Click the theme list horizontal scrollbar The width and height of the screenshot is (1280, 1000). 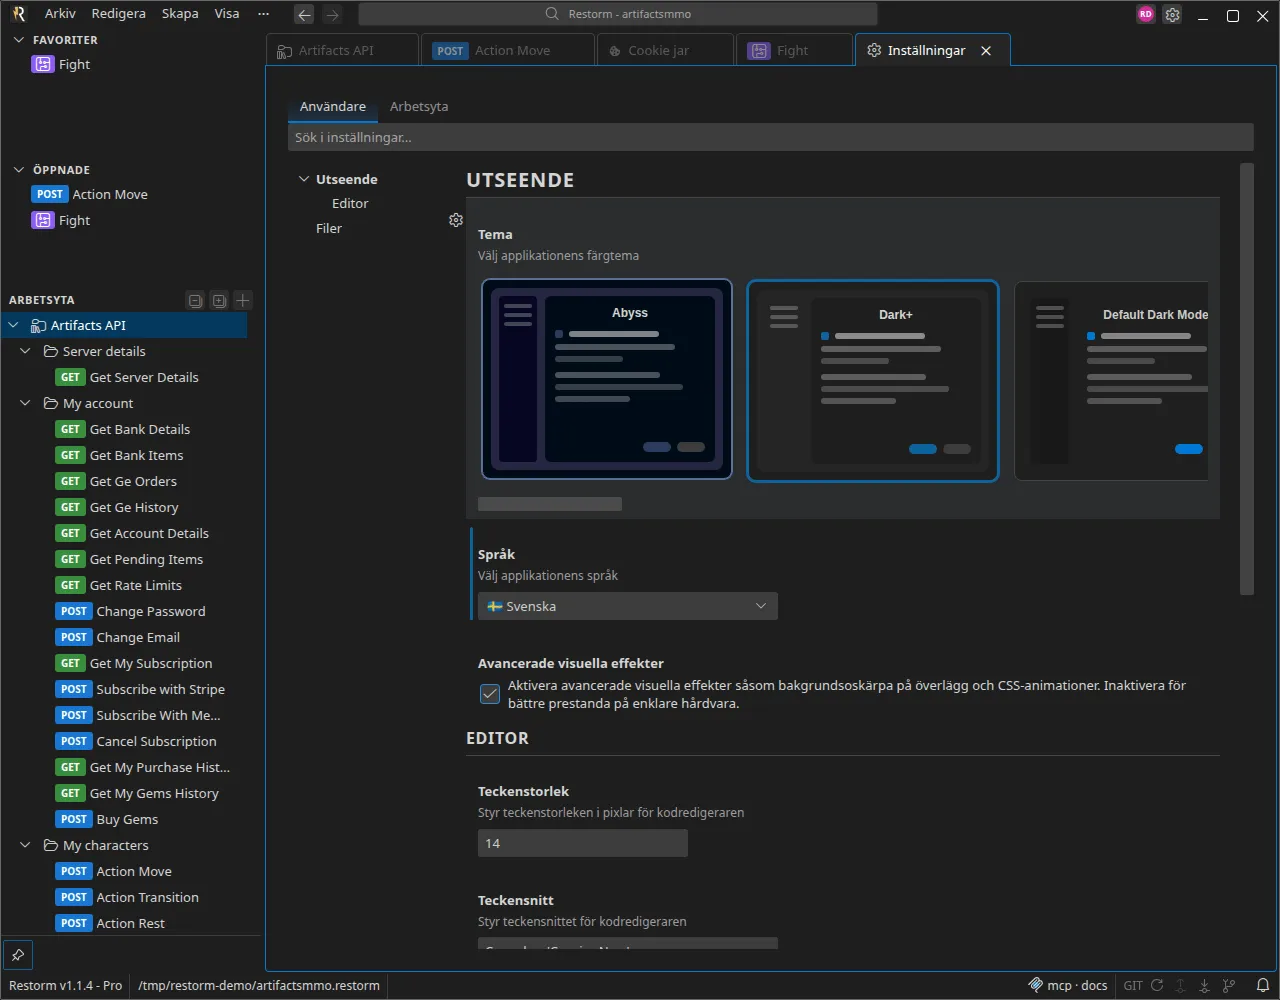pyautogui.click(x=550, y=504)
